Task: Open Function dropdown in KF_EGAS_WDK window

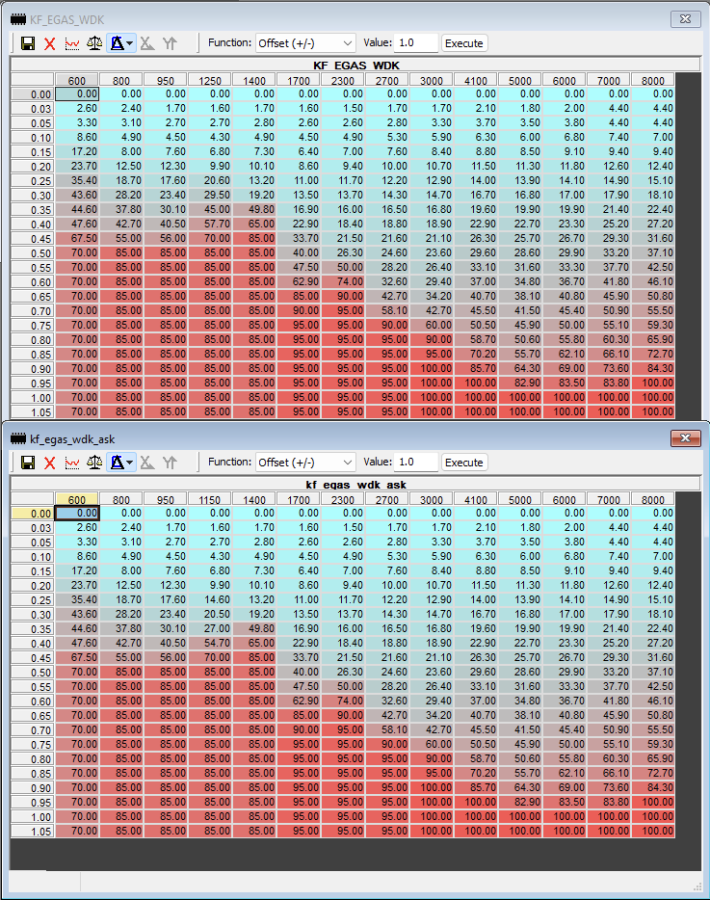Action: pyautogui.click(x=305, y=43)
